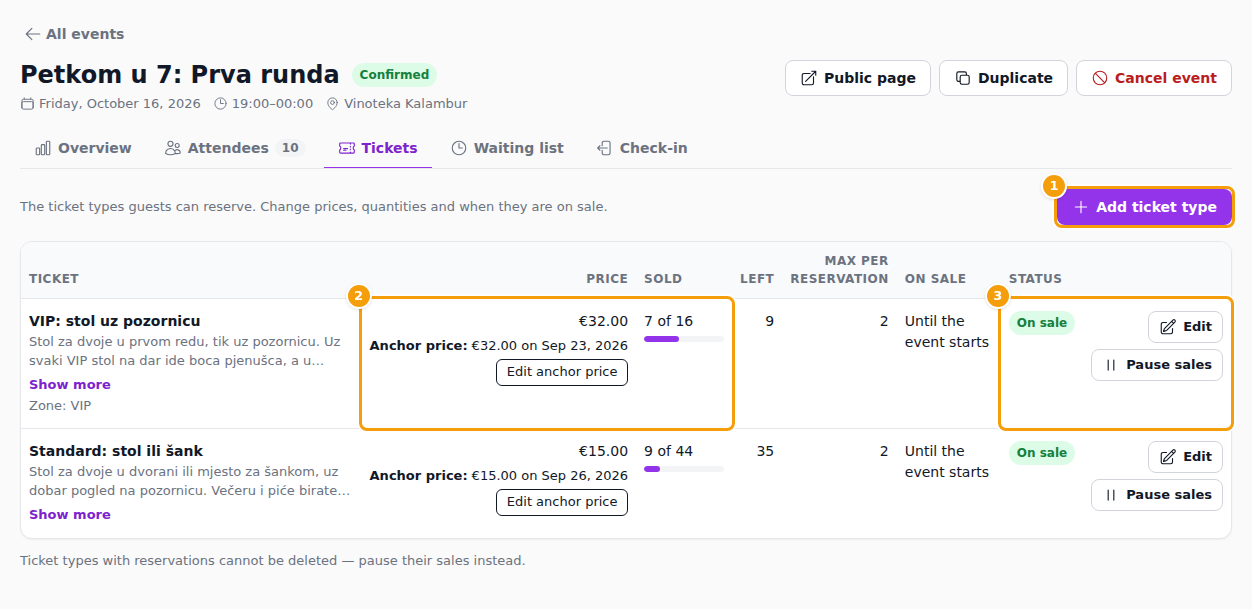Click the location pin icon near Vinoteka Kalambur

coord(333,104)
